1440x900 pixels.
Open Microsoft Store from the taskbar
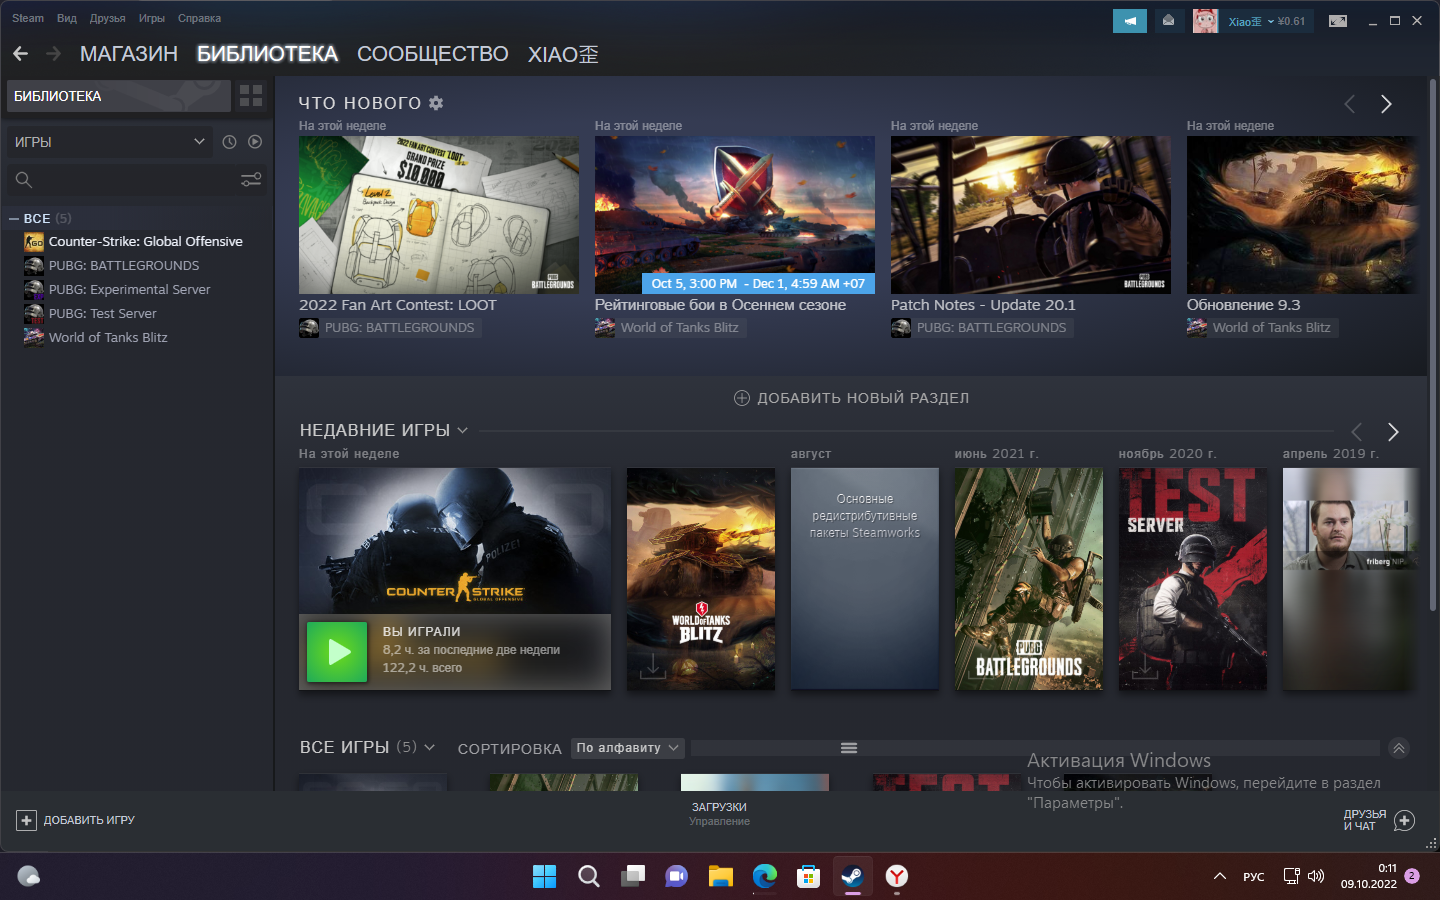tap(809, 877)
